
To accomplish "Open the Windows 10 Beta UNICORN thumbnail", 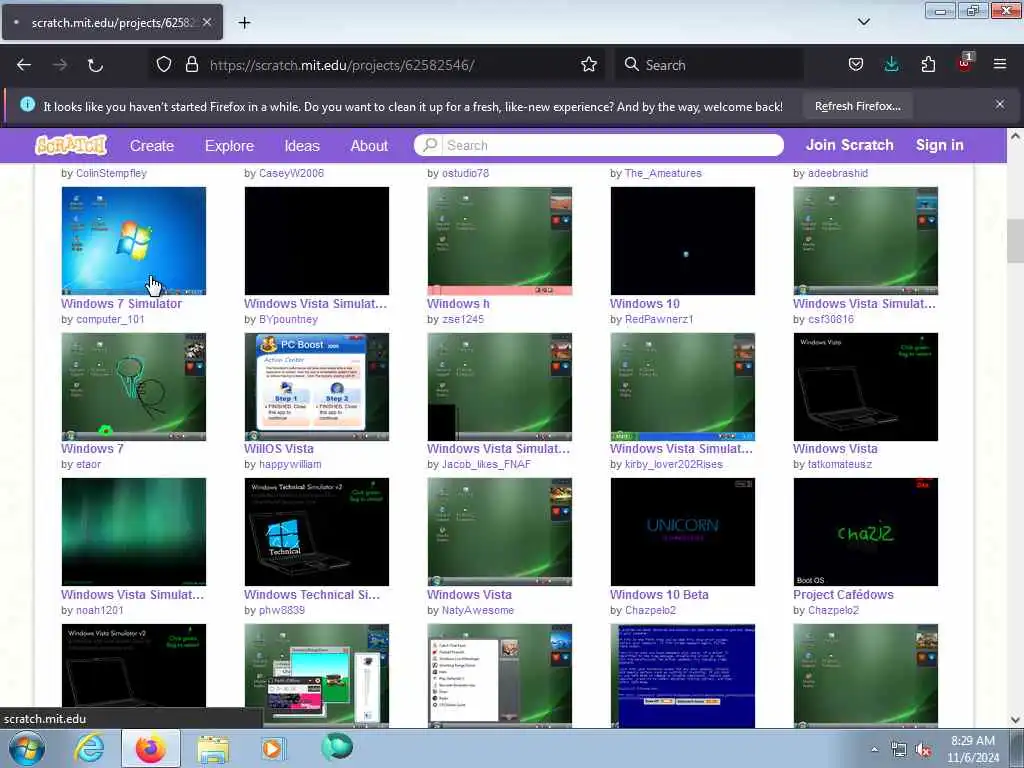I will tap(682, 532).
